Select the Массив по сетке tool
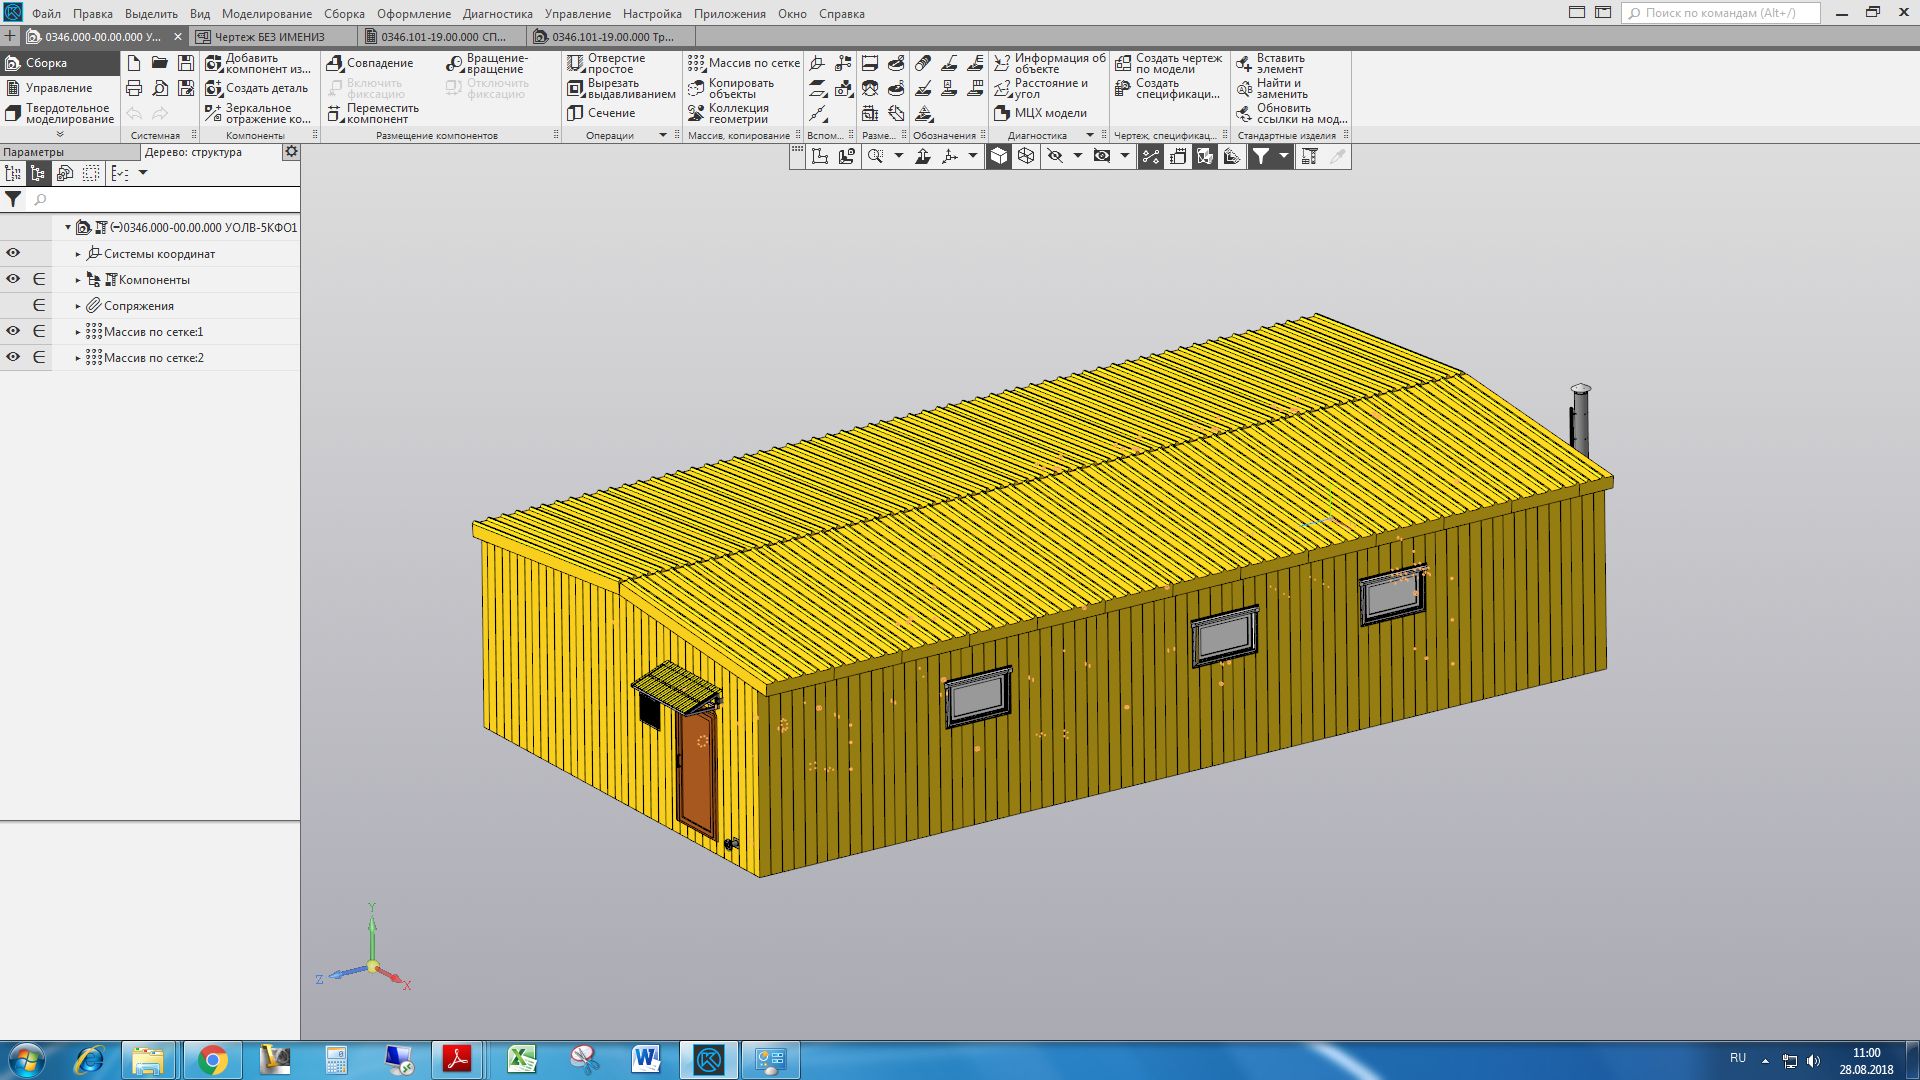Screen dimensions: 1920x1080 tap(744, 63)
